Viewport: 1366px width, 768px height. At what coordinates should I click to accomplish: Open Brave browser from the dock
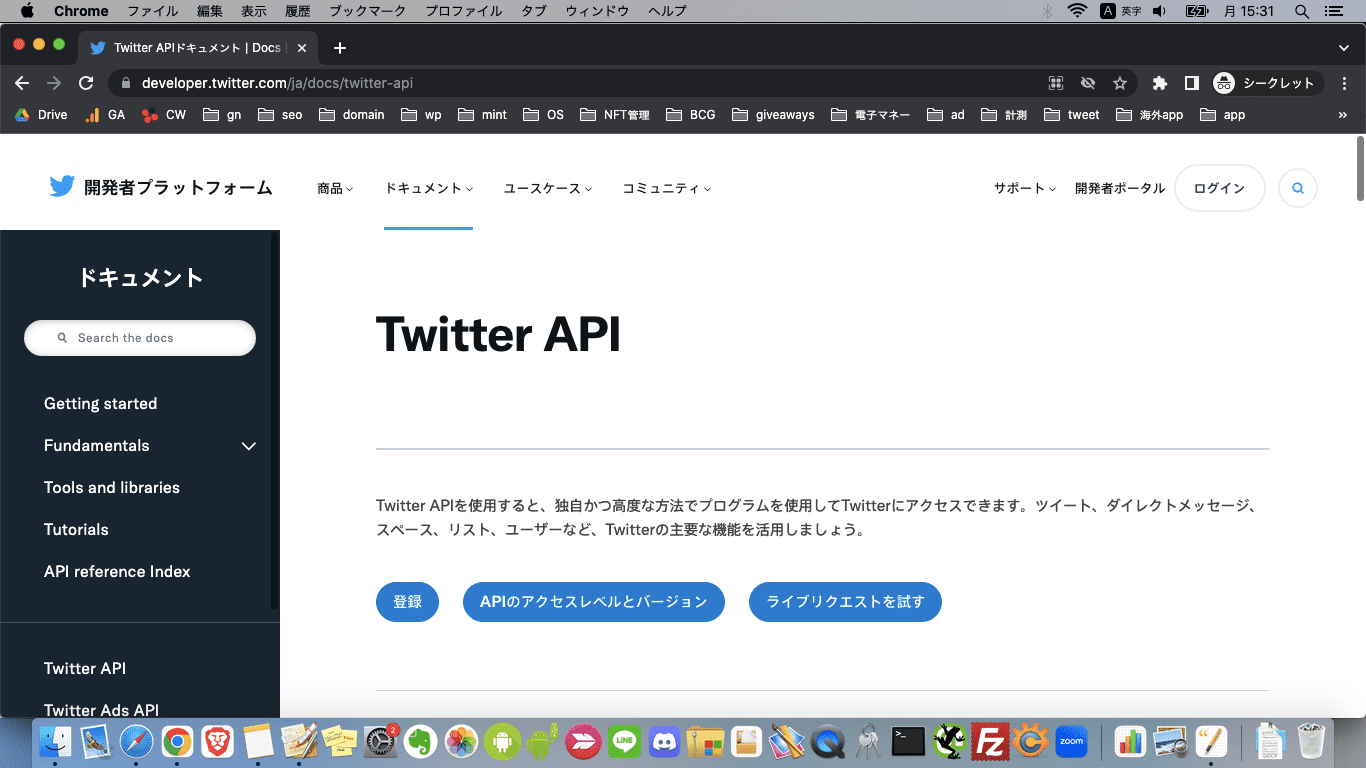click(217, 741)
